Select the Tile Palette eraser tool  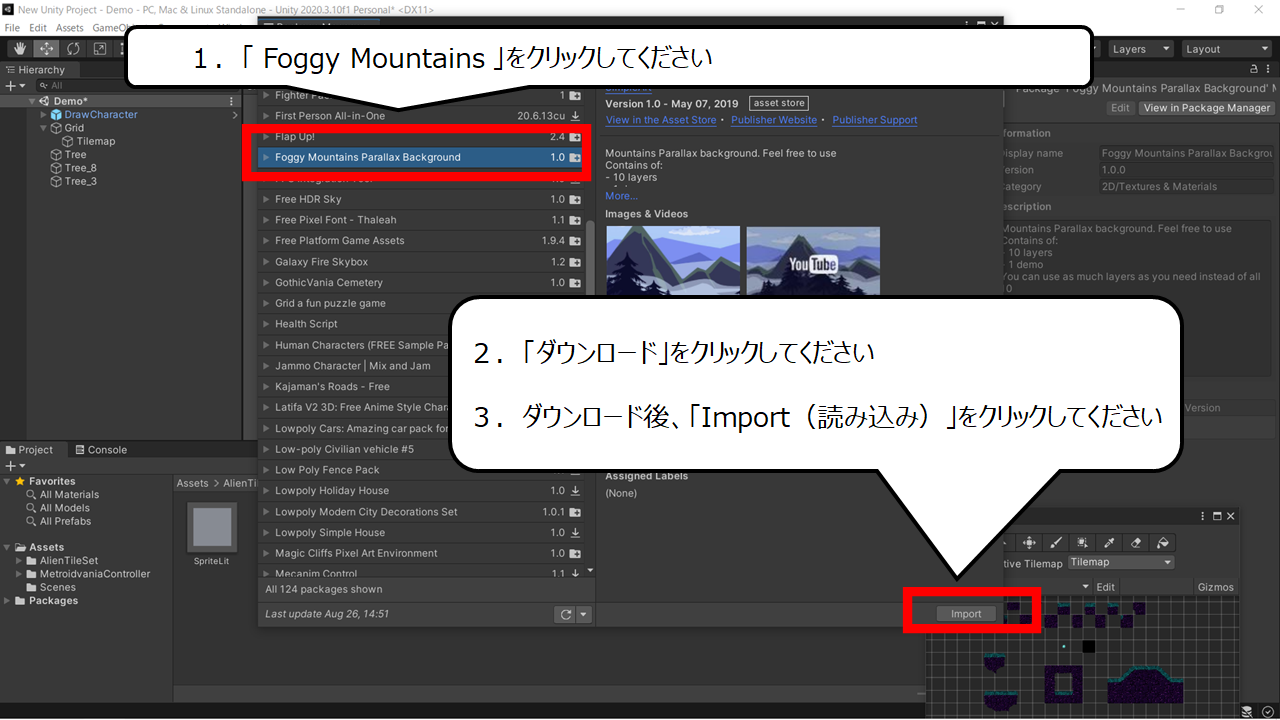click(1136, 542)
